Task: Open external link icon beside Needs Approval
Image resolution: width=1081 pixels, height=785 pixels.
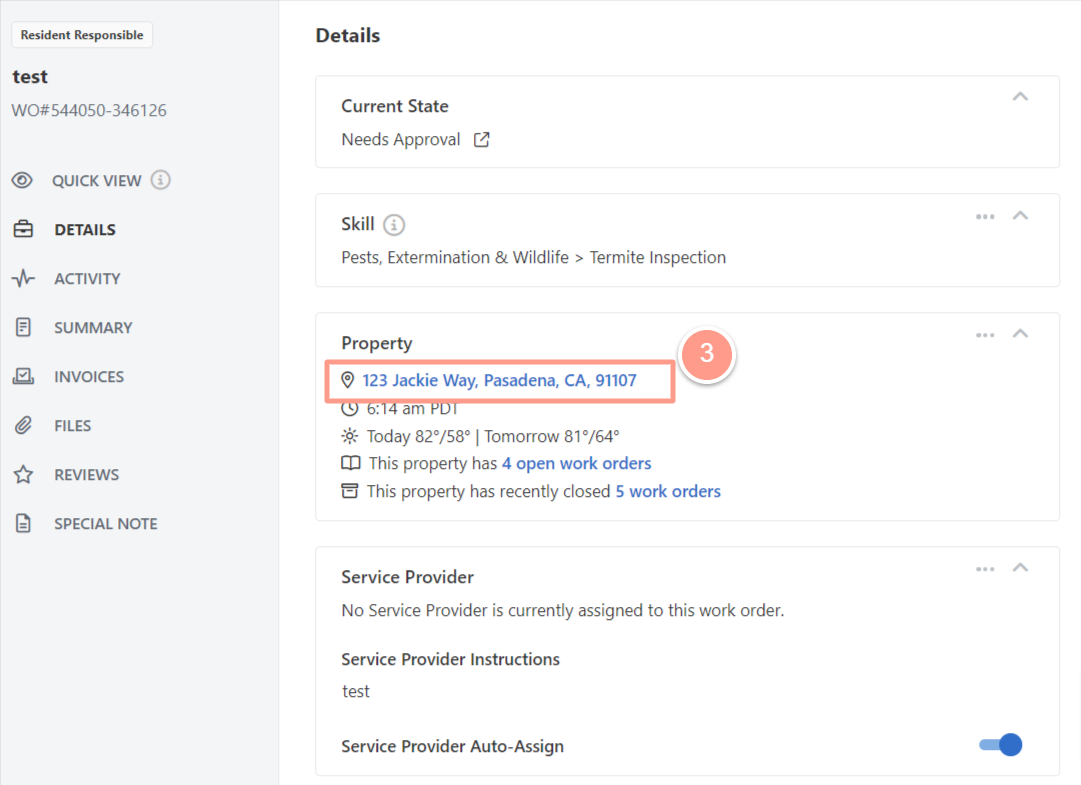Action: (481, 140)
